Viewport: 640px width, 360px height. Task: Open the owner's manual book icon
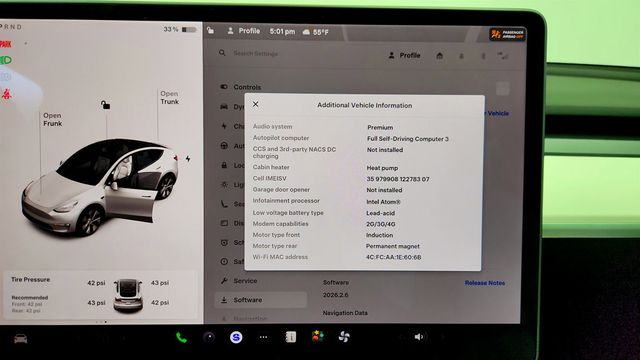291,337
